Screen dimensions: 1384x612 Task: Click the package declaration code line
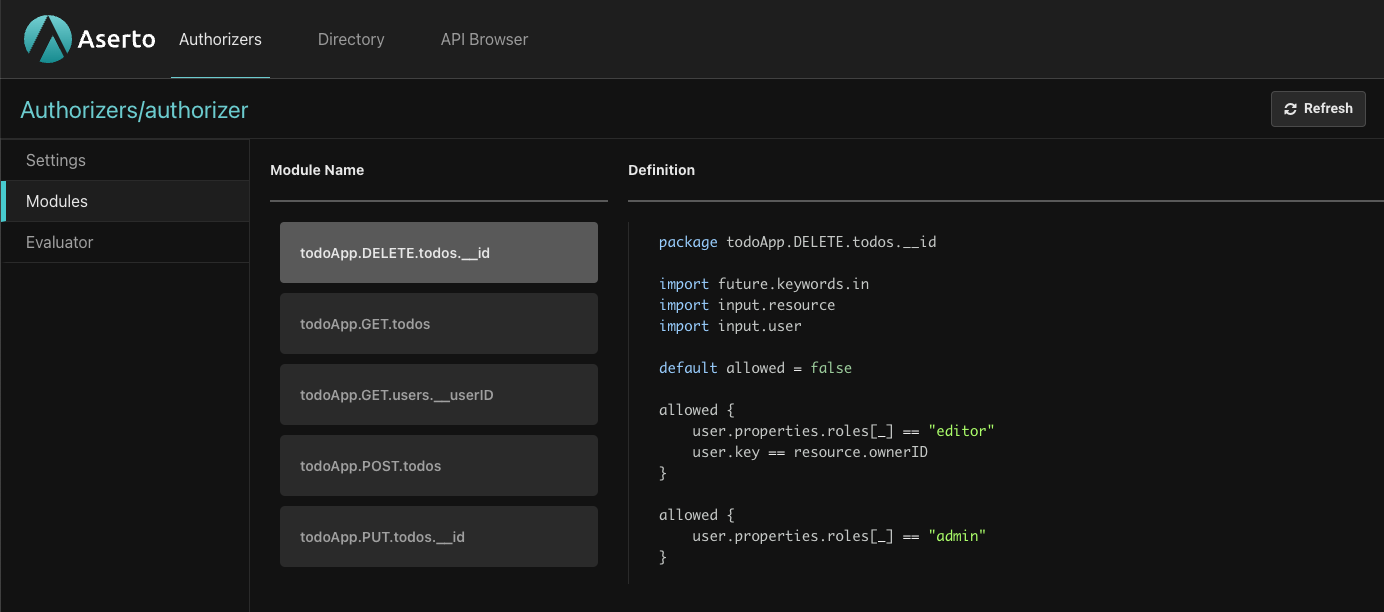pos(797,242)
